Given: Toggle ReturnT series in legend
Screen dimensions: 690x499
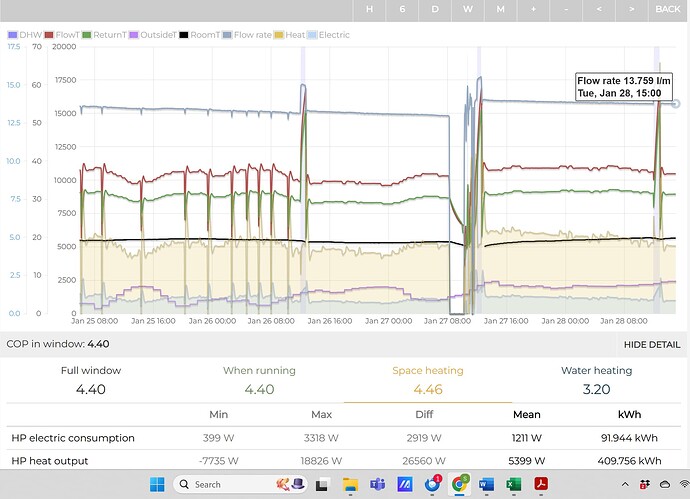Looking at the screenshot, I should click(104, 35).
